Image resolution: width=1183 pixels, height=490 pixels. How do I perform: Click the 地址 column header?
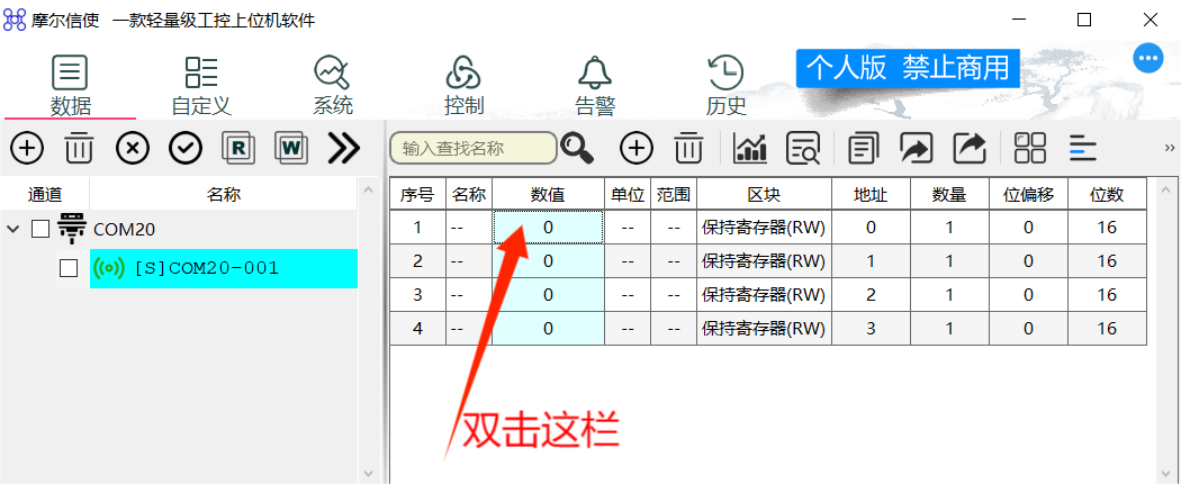[x=871, y=195]
